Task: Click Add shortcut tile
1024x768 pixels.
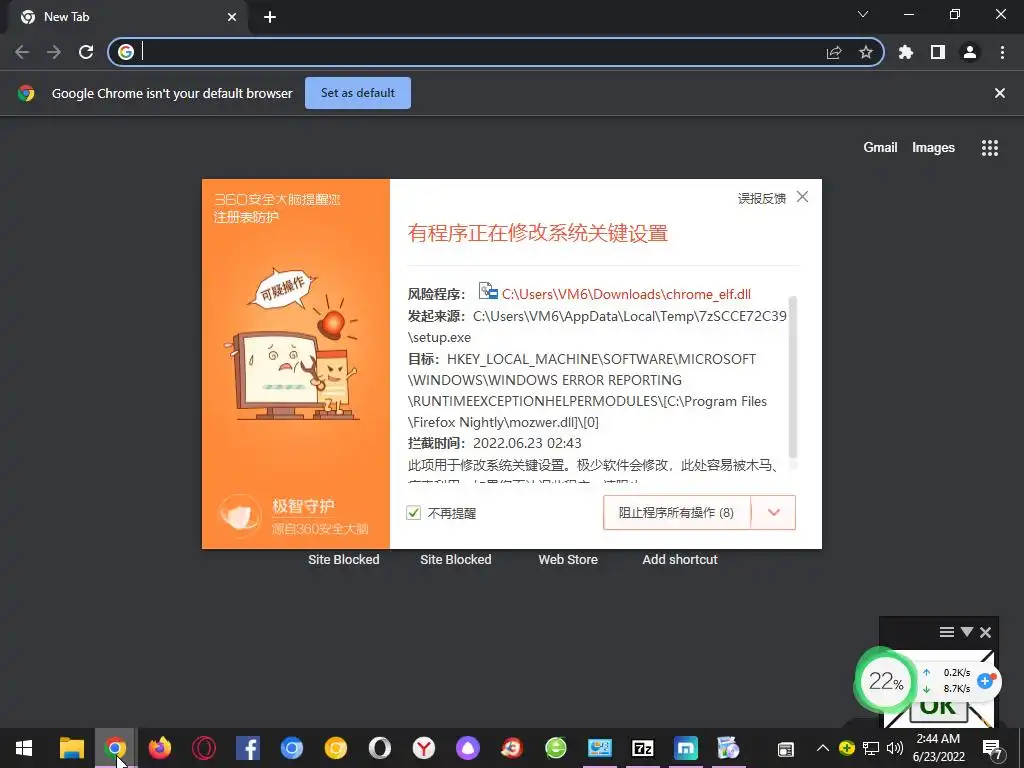Action: (680, 560)
